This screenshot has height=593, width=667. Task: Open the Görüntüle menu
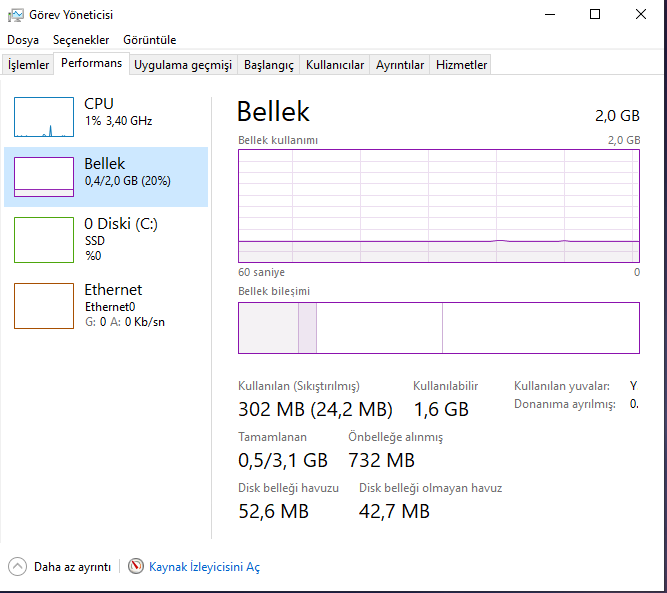pos(150,40)
